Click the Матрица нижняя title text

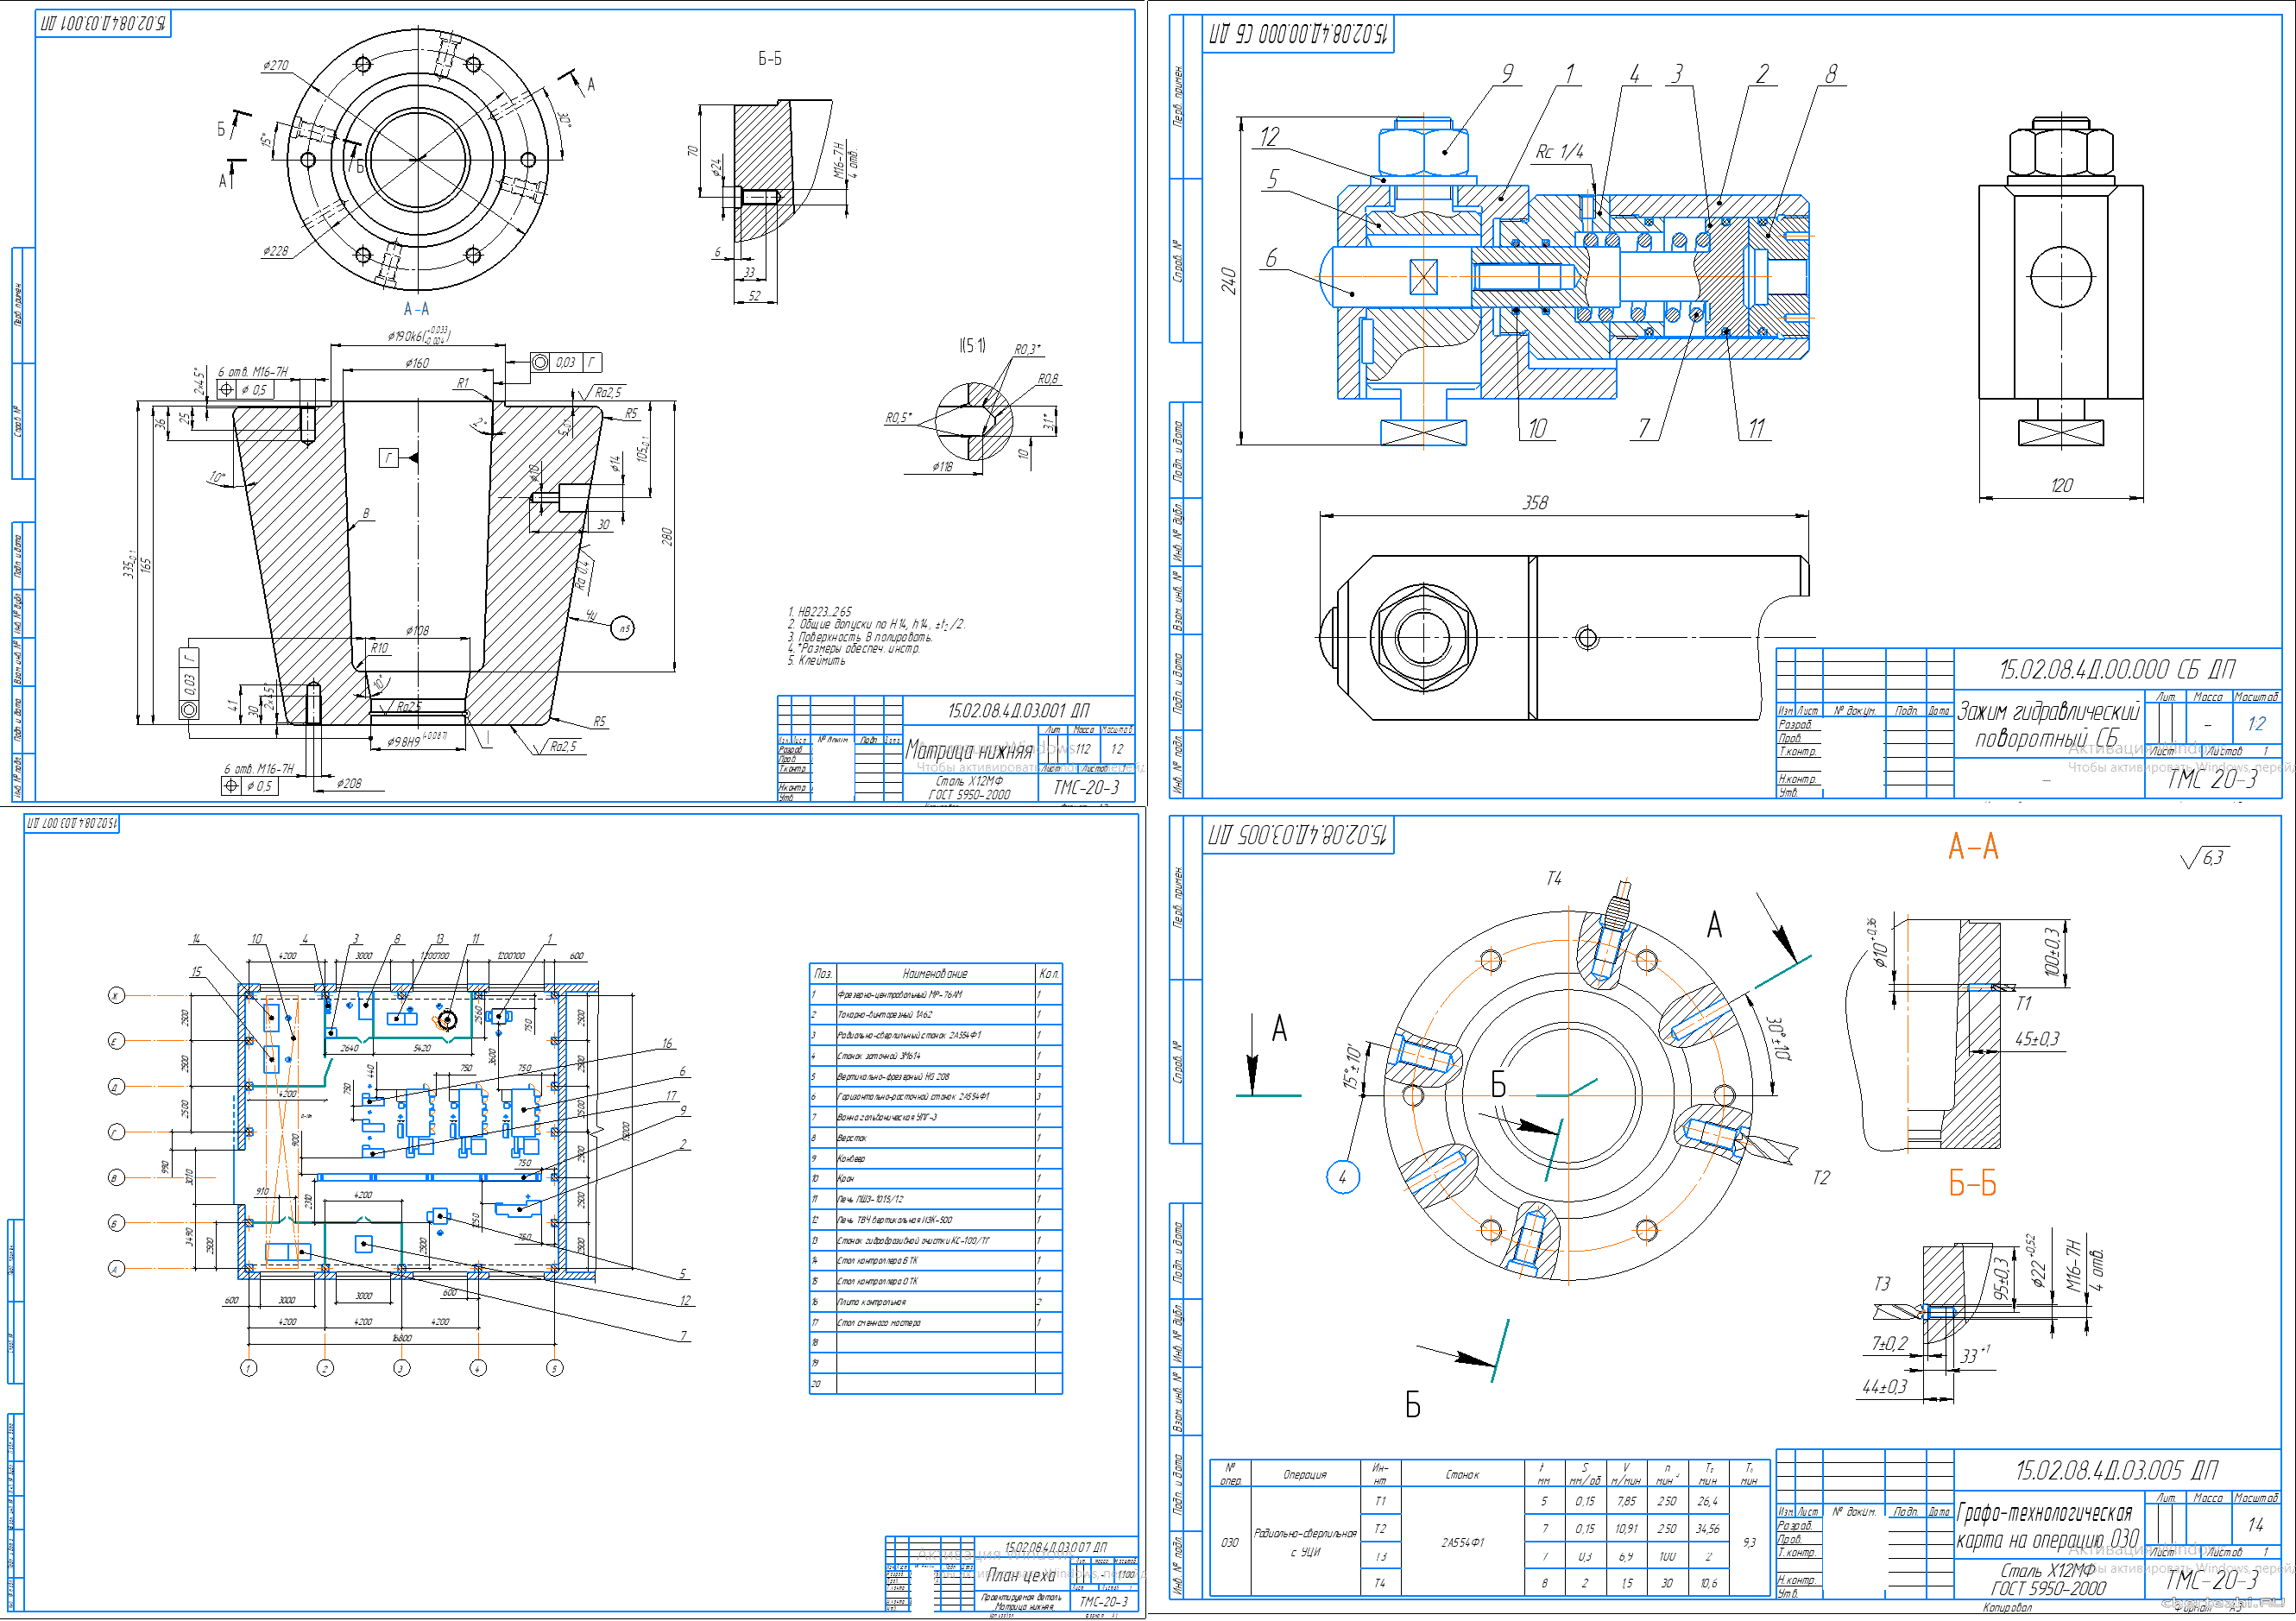click(968, 750)
